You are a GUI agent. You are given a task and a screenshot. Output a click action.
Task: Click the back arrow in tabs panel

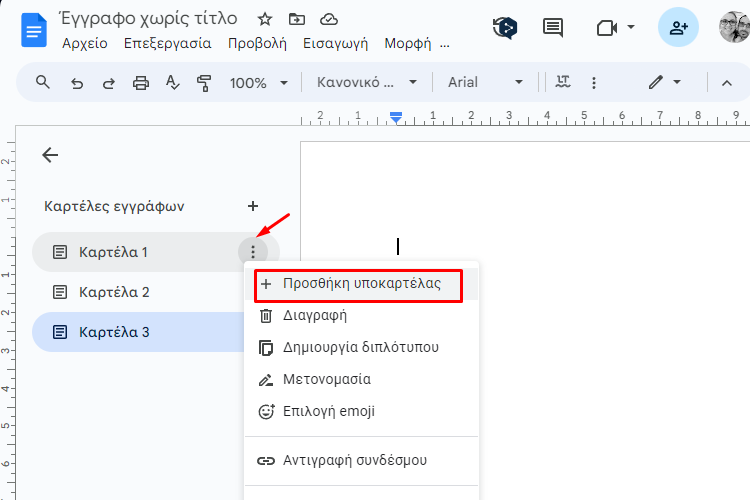click(50, 155)
